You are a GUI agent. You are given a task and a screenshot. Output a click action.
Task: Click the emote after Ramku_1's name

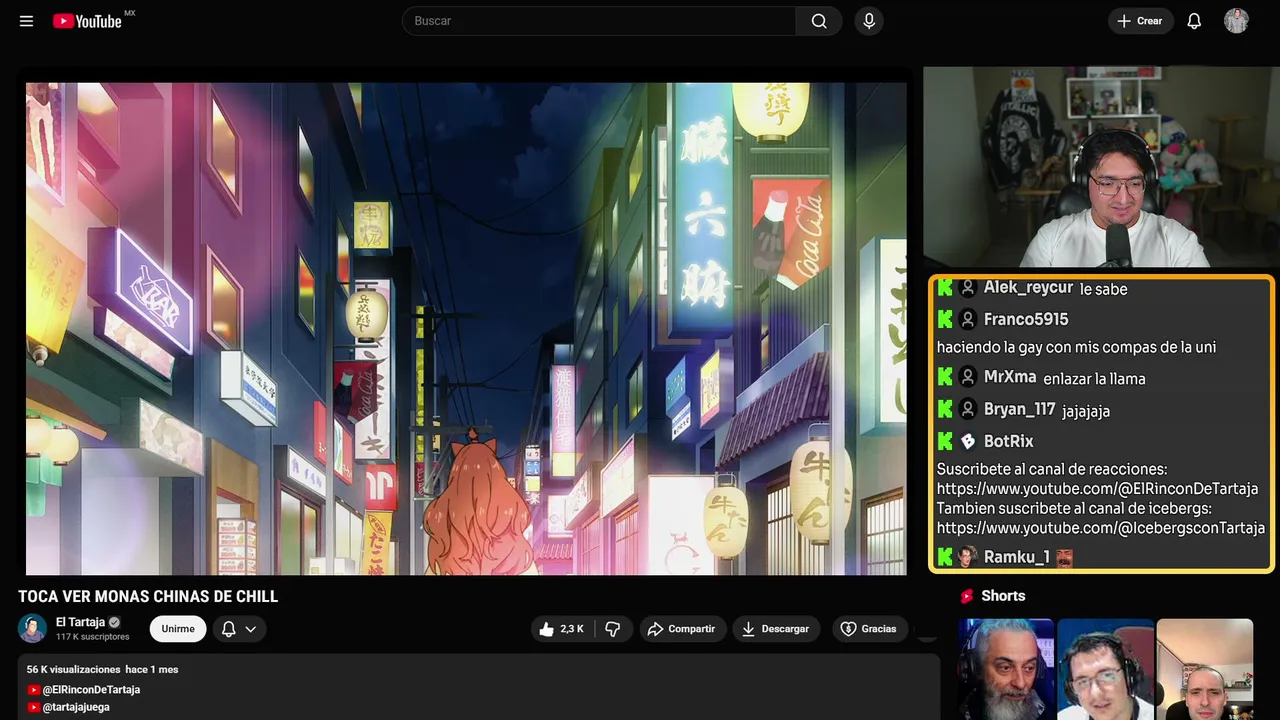(x=1064, y=557)
